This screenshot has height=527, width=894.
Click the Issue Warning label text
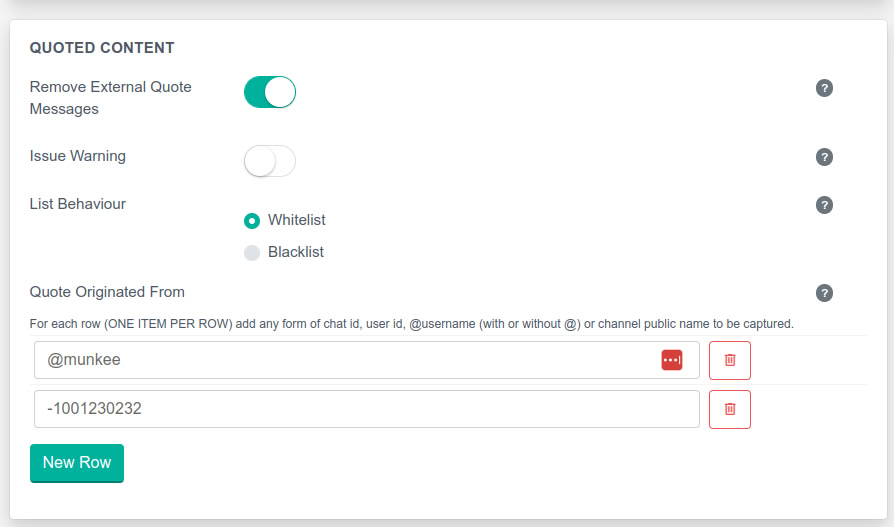(78, 156)
